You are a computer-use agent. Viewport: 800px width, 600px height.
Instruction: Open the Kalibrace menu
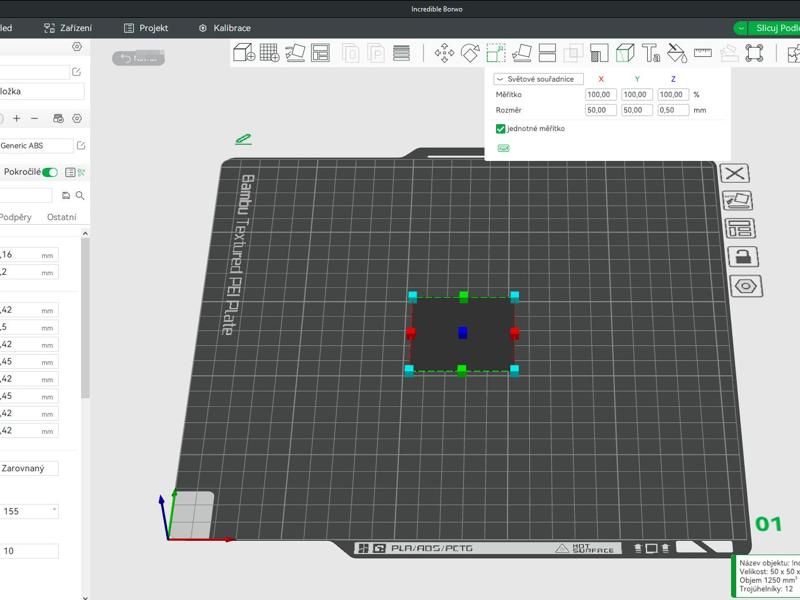[x=224, y=28]
